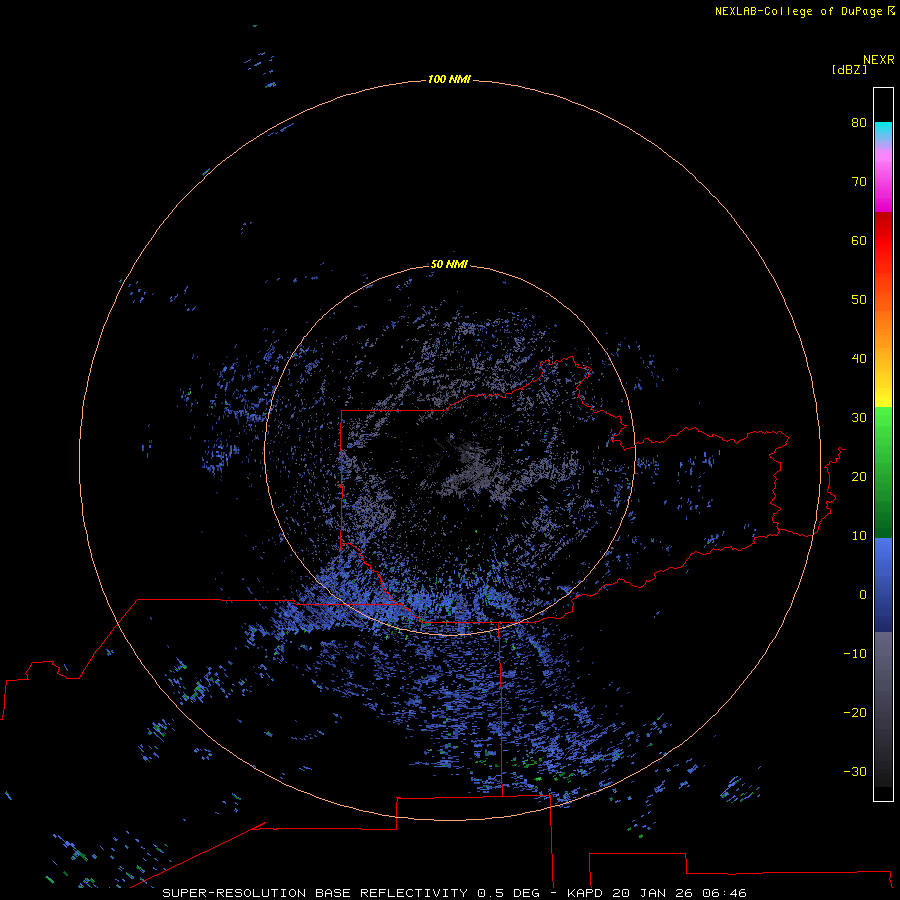The height and width of the screenshot is (900, 900).
Task: Click the 60 dBZ value on the scale
Action: (859, 240)
